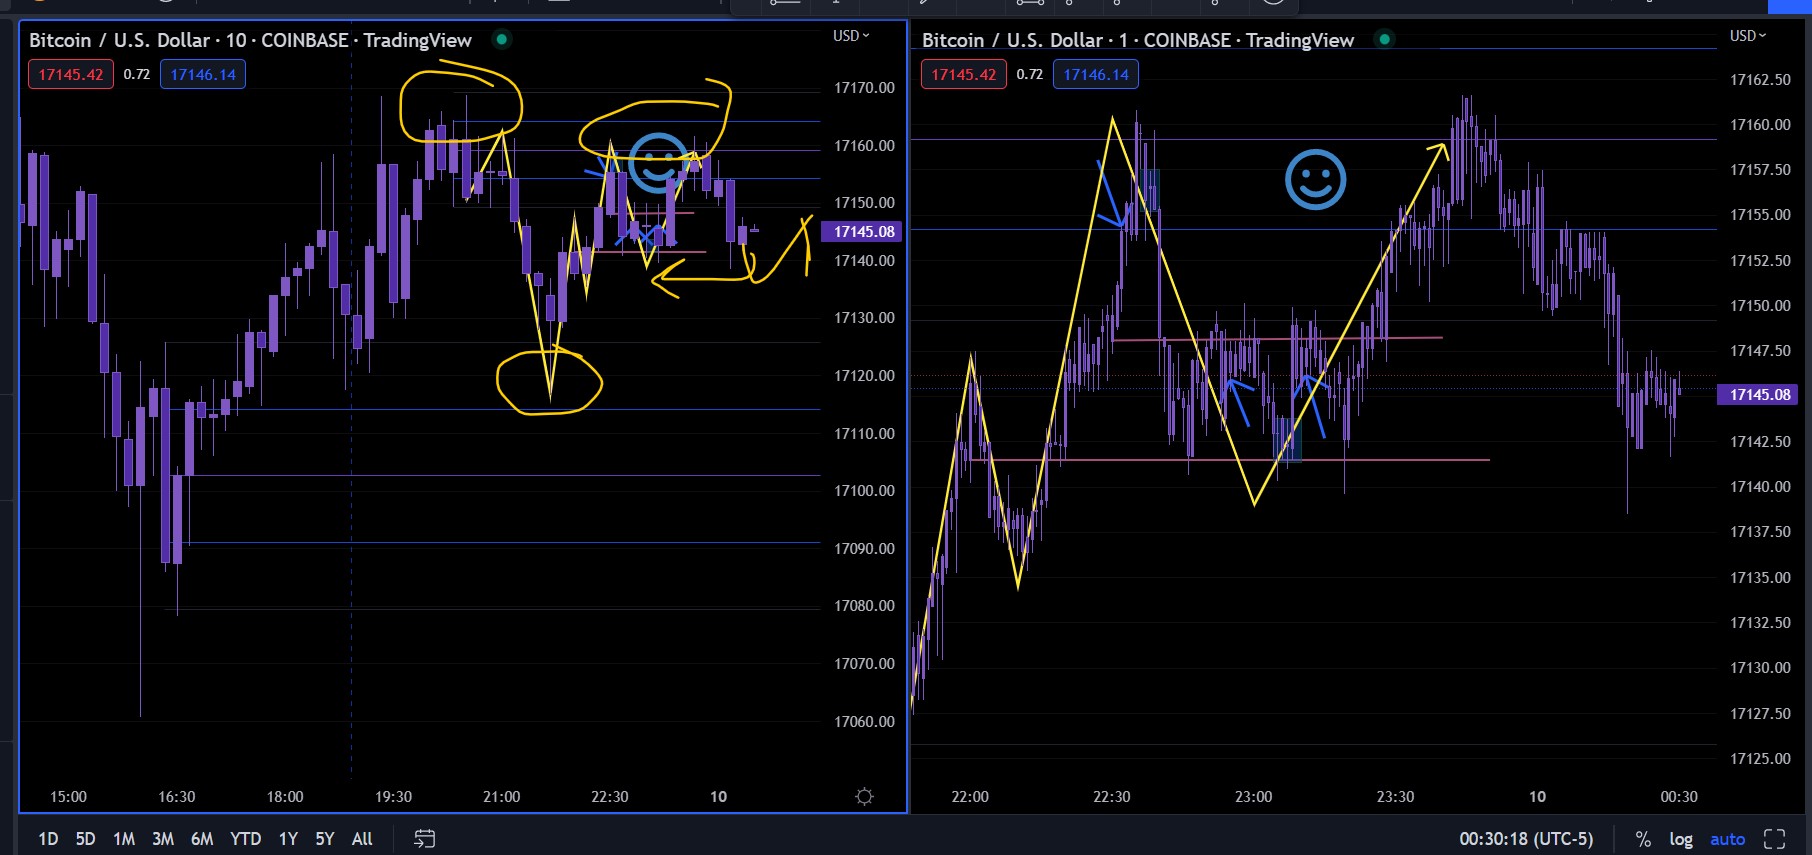Click the 00:30 time axis label
This screenshot has width=1812, height=855.
pos(1679,797)
